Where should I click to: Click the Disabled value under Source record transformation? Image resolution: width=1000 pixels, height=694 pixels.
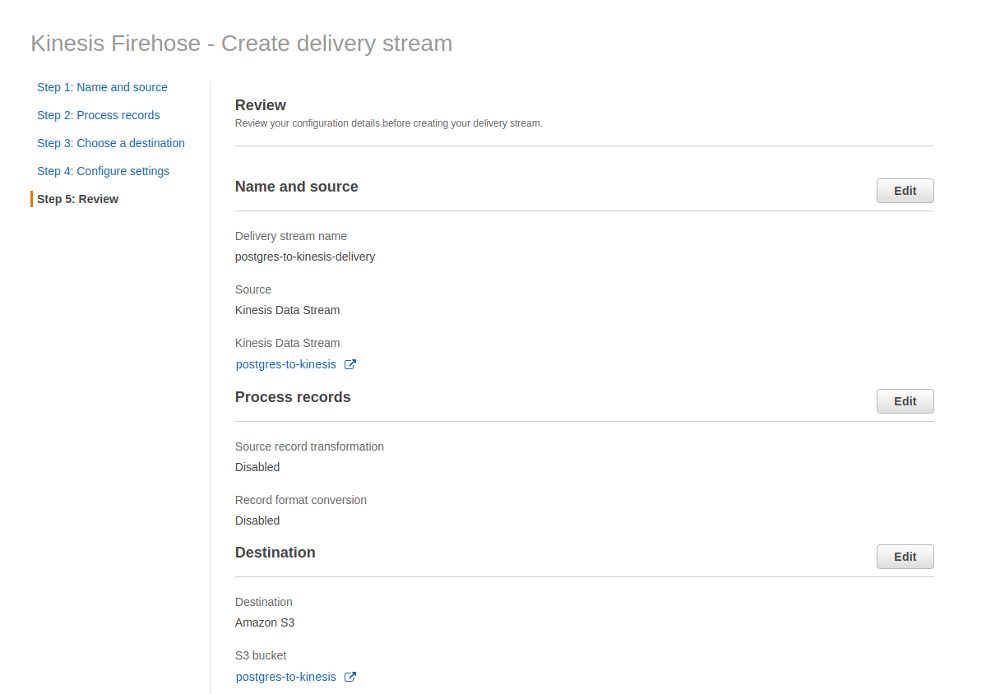pos(258,467)
